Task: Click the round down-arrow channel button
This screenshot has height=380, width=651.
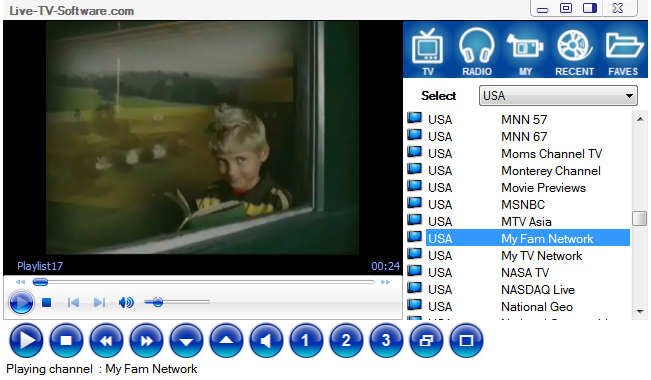Action: click(x=186, y=341)
